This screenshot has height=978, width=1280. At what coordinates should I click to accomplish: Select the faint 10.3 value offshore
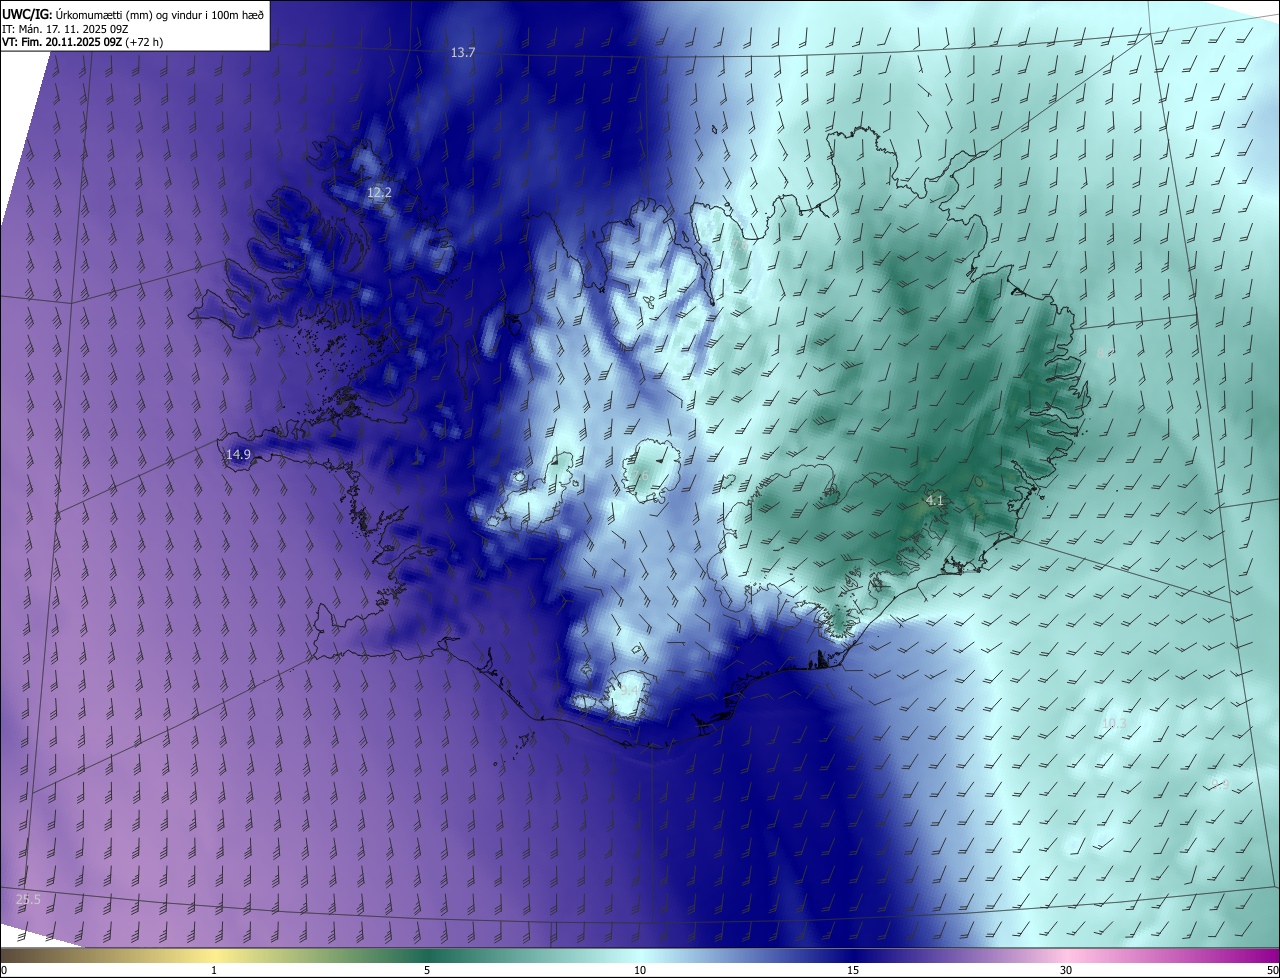(x=1114, y=724)
